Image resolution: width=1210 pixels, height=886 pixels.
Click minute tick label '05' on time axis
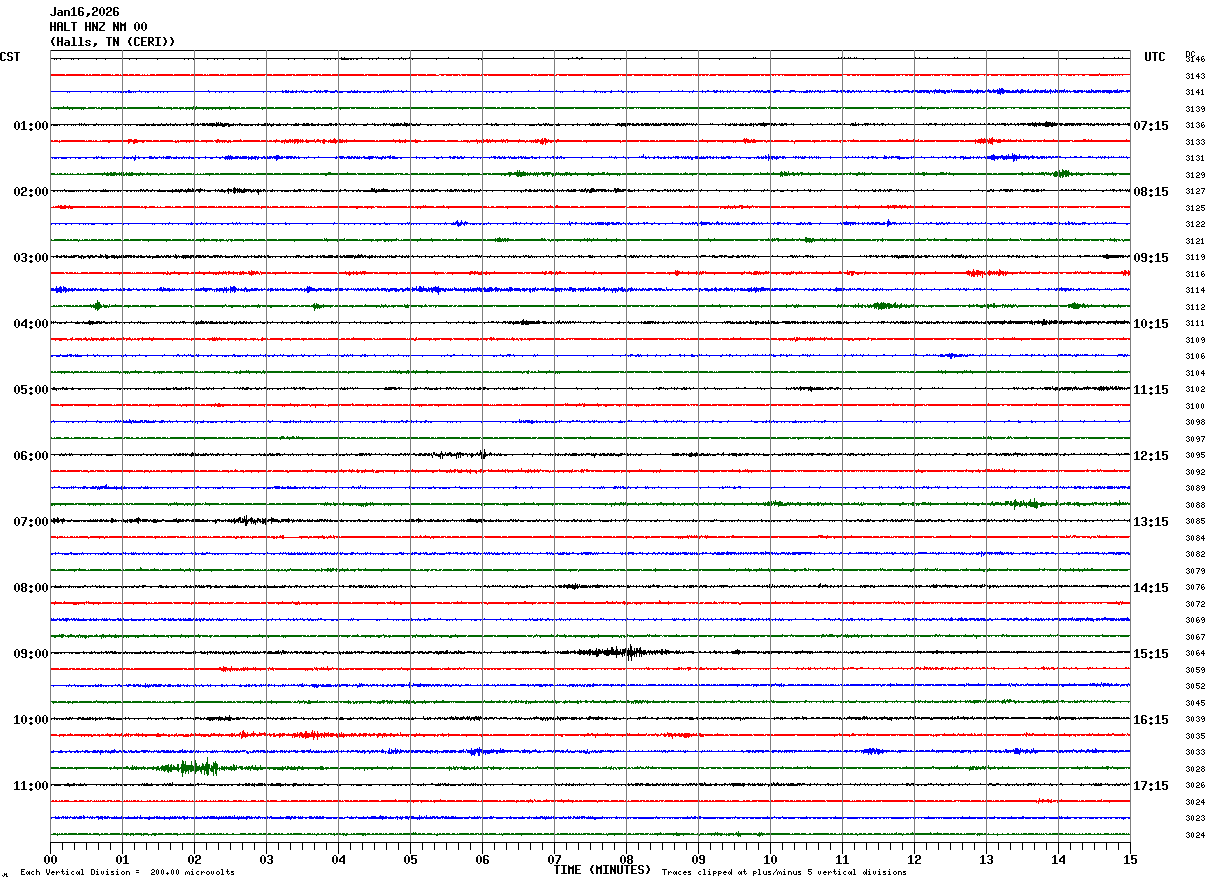(410, 859)
